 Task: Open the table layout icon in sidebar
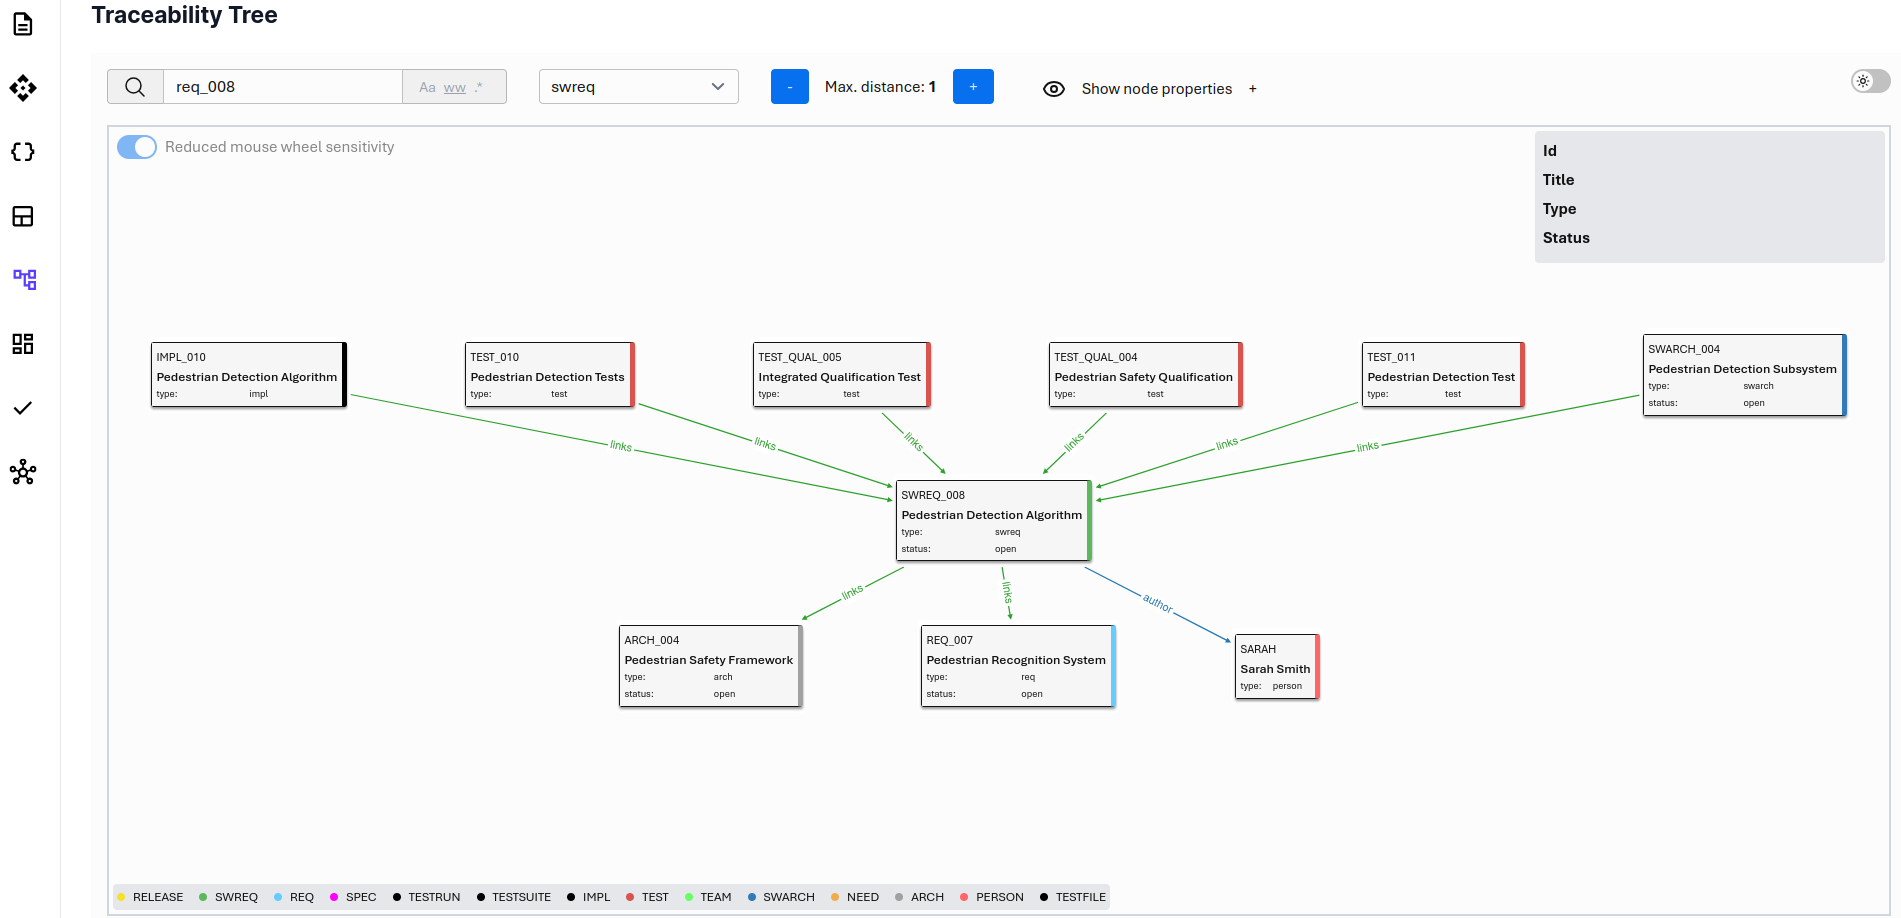click(23, 216)
